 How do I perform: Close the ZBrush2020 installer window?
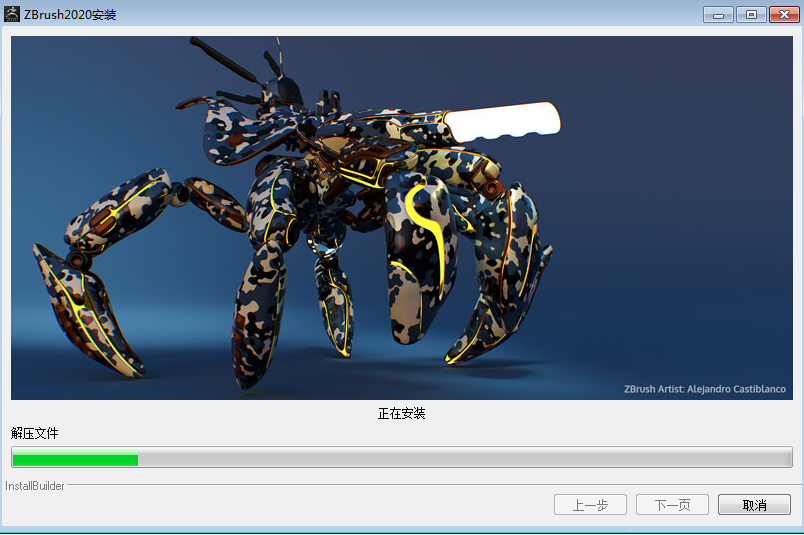(x=781, y=15)
